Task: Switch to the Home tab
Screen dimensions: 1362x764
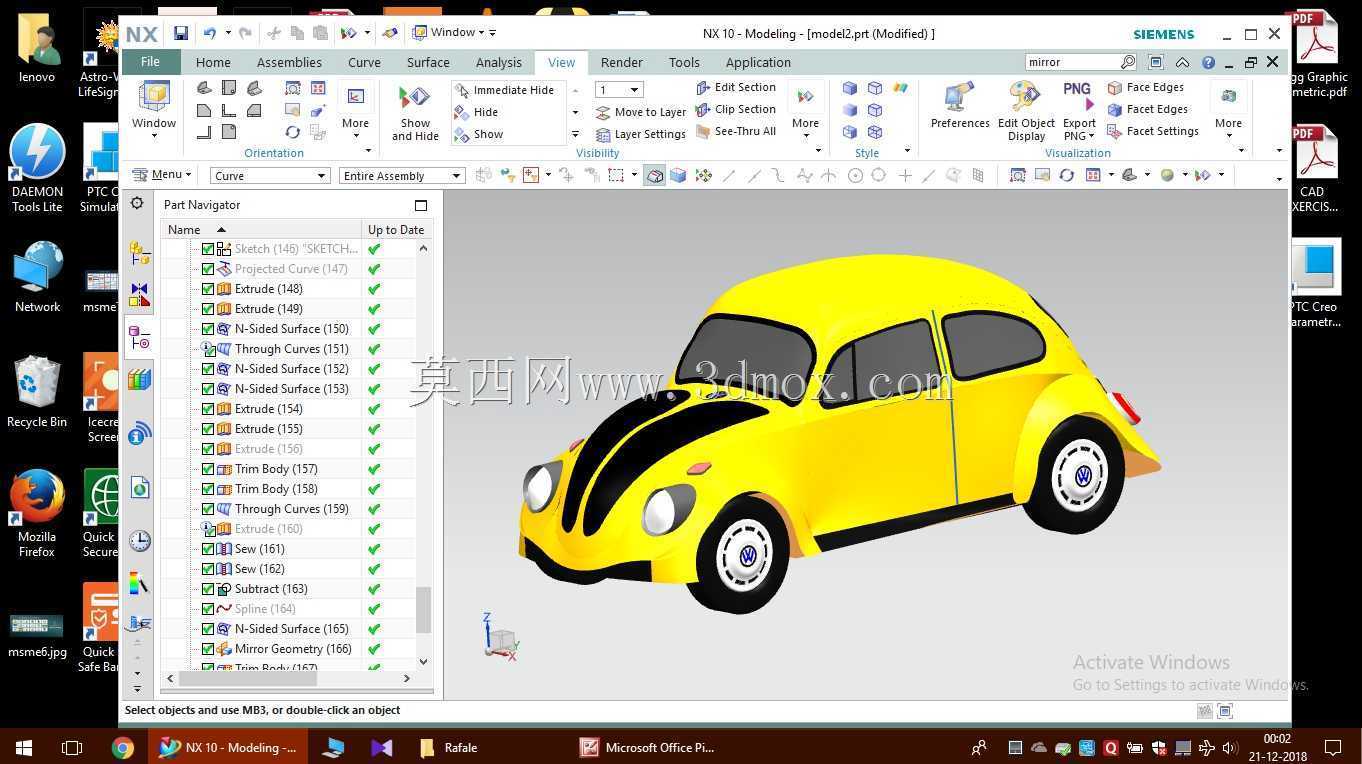Action: (213, 62)
